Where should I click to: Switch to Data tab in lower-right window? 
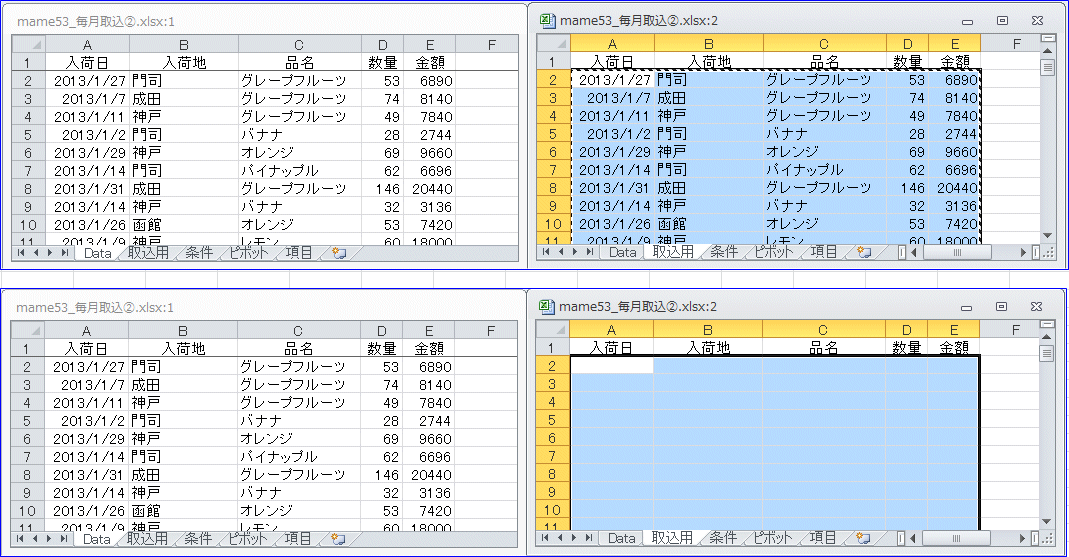pos(622,538)
